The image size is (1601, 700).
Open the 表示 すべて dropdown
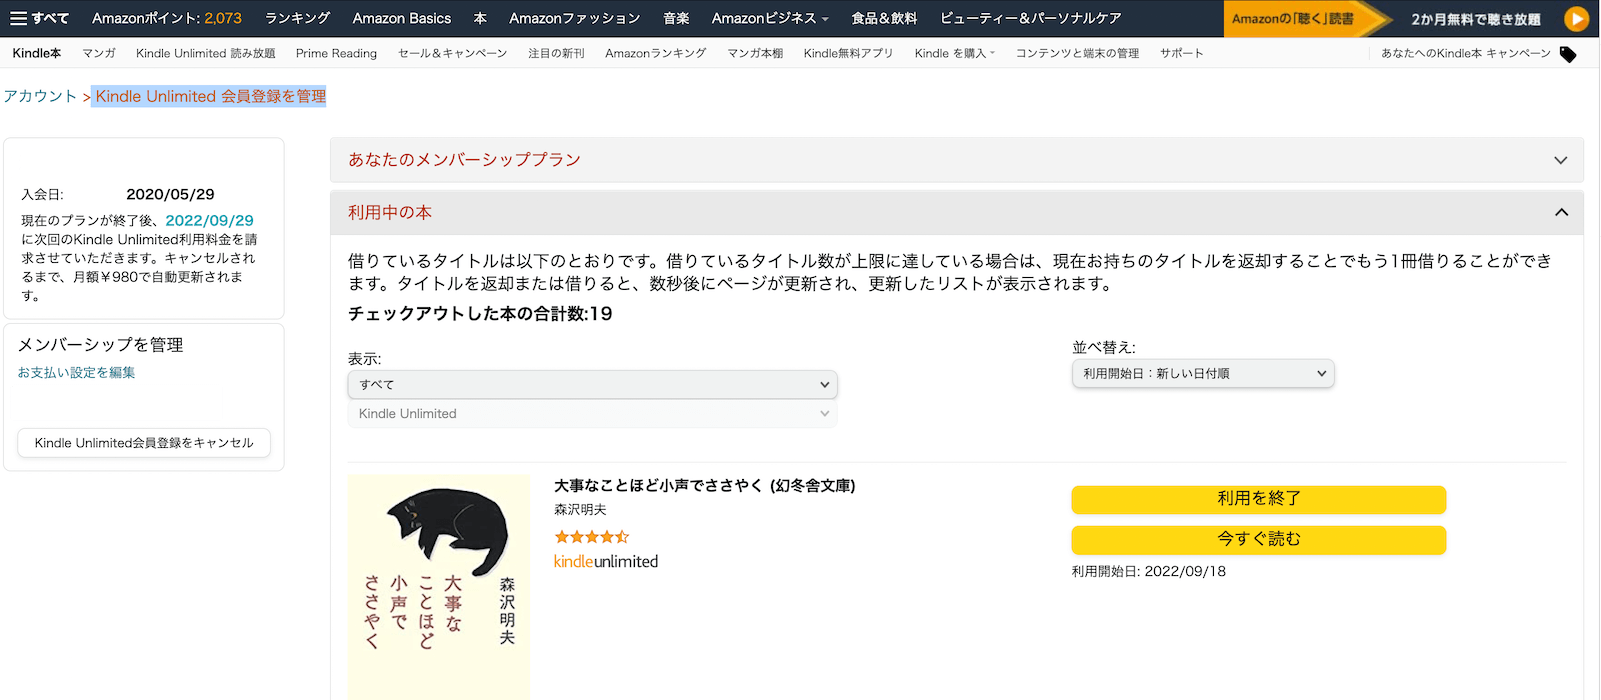[592, 384]
